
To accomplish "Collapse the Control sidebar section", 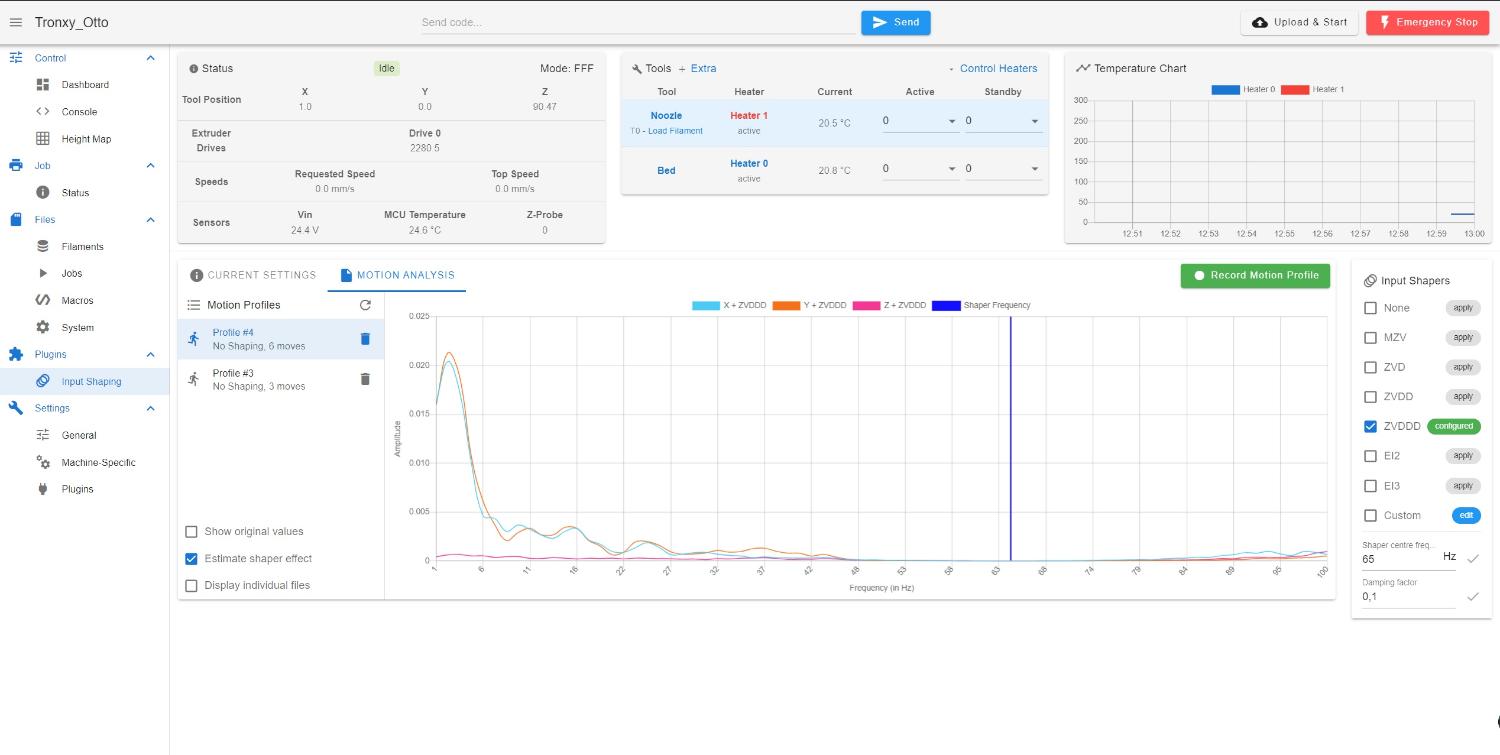I will pyautogui.click(x=151, y=58).
